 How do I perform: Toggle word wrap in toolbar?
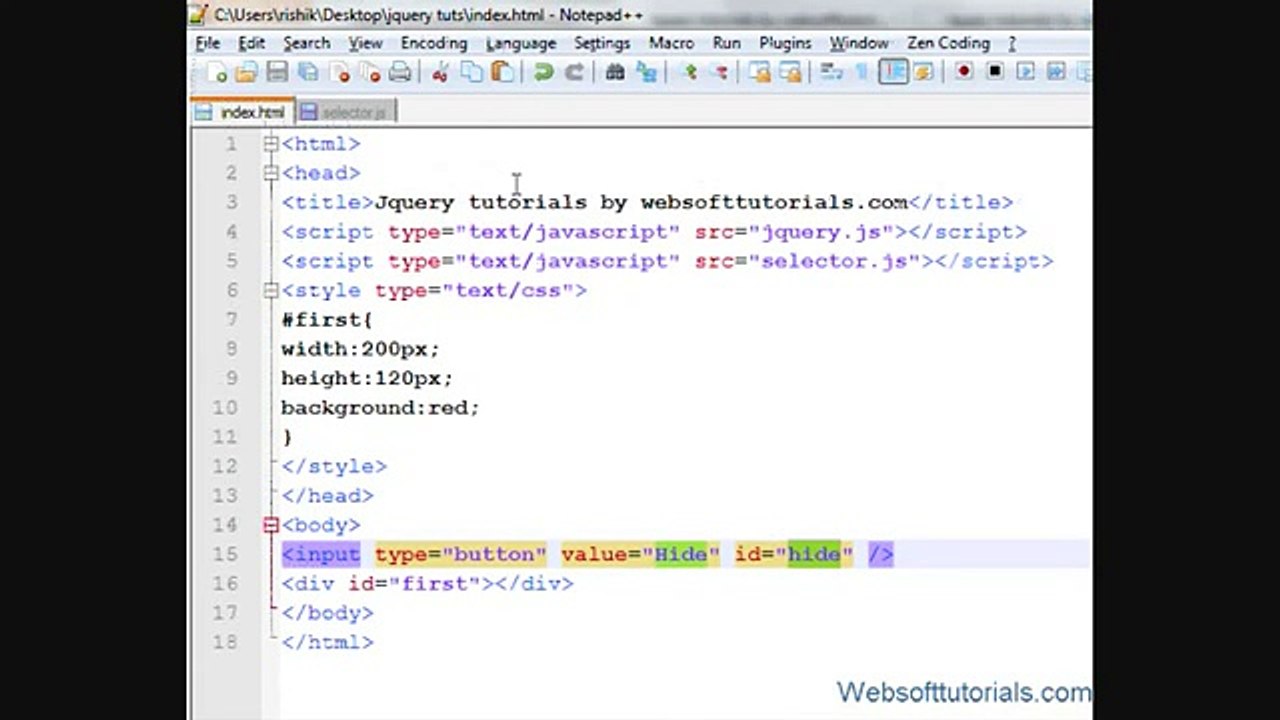tap(829, 72)
